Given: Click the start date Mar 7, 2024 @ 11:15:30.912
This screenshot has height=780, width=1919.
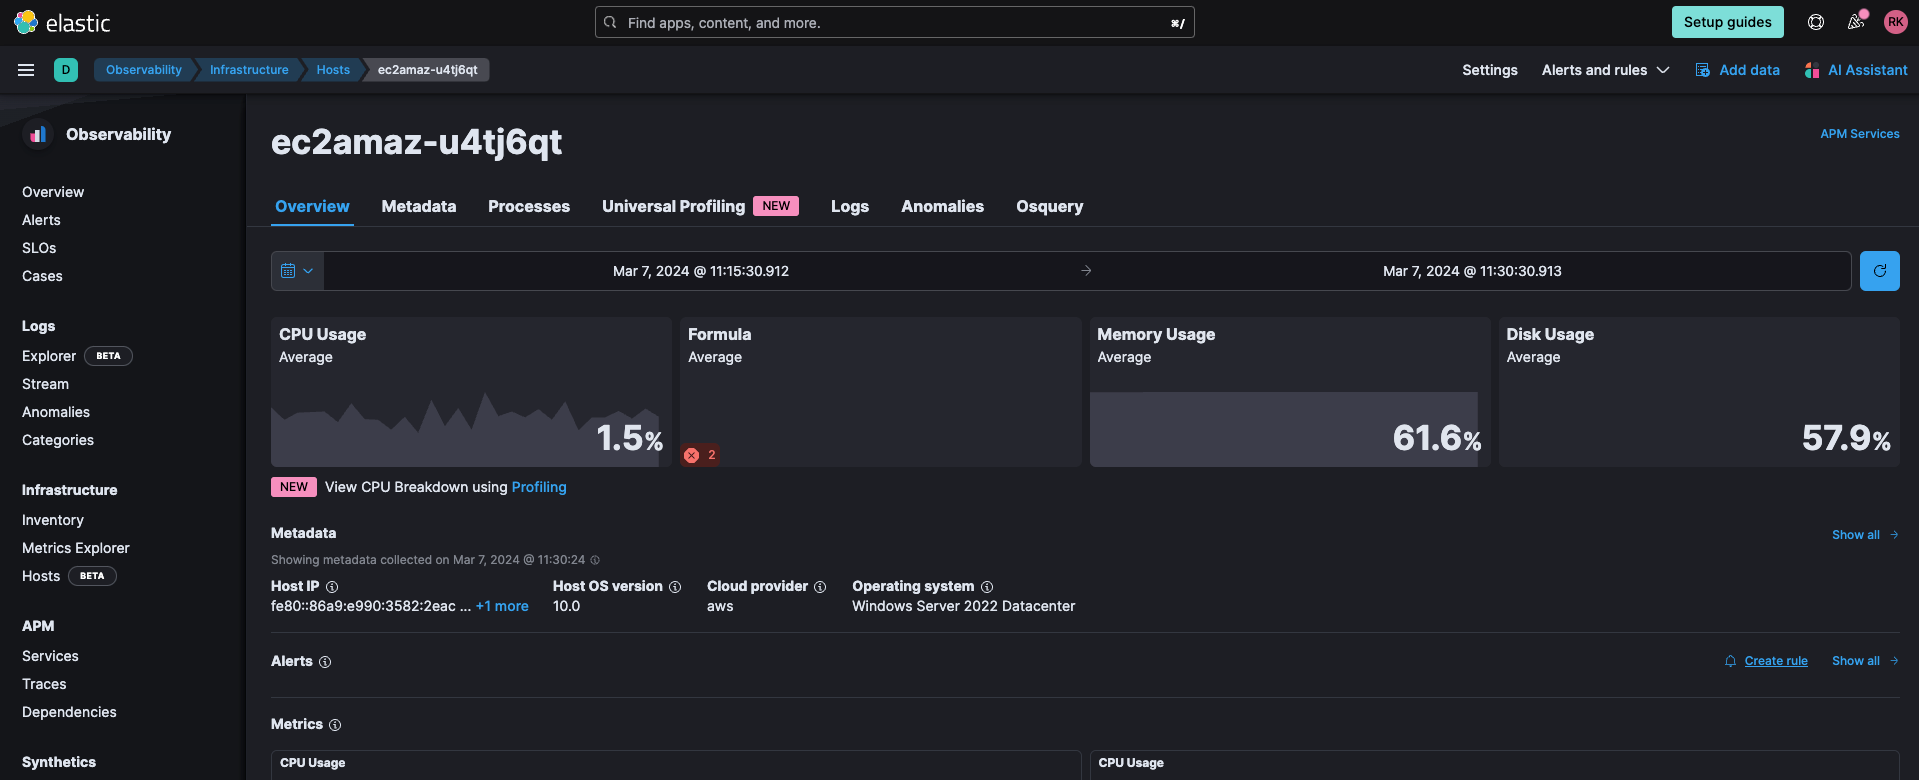Looking at the screenshot, I should (x=701, y=271).
